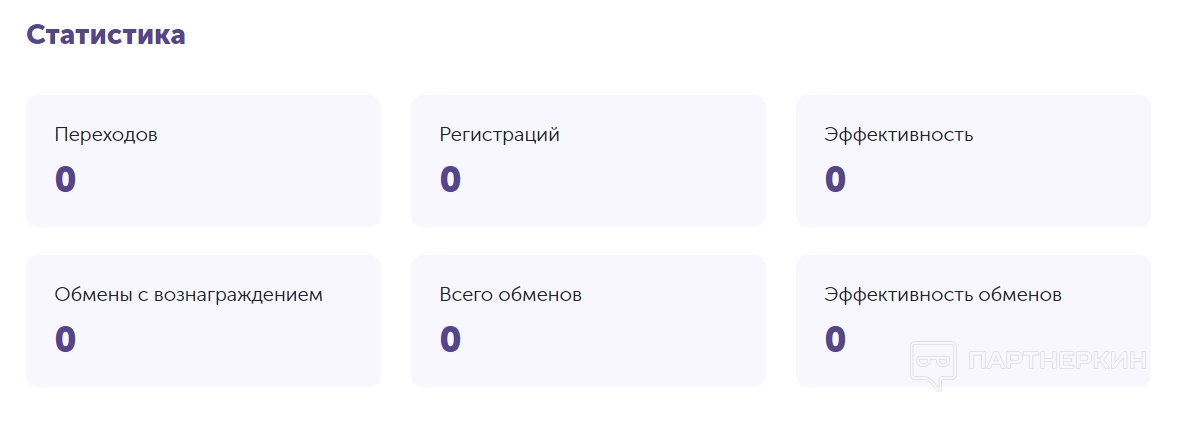
Task: Click the Эффективность обменов label
Action: (x=943, y=295)
